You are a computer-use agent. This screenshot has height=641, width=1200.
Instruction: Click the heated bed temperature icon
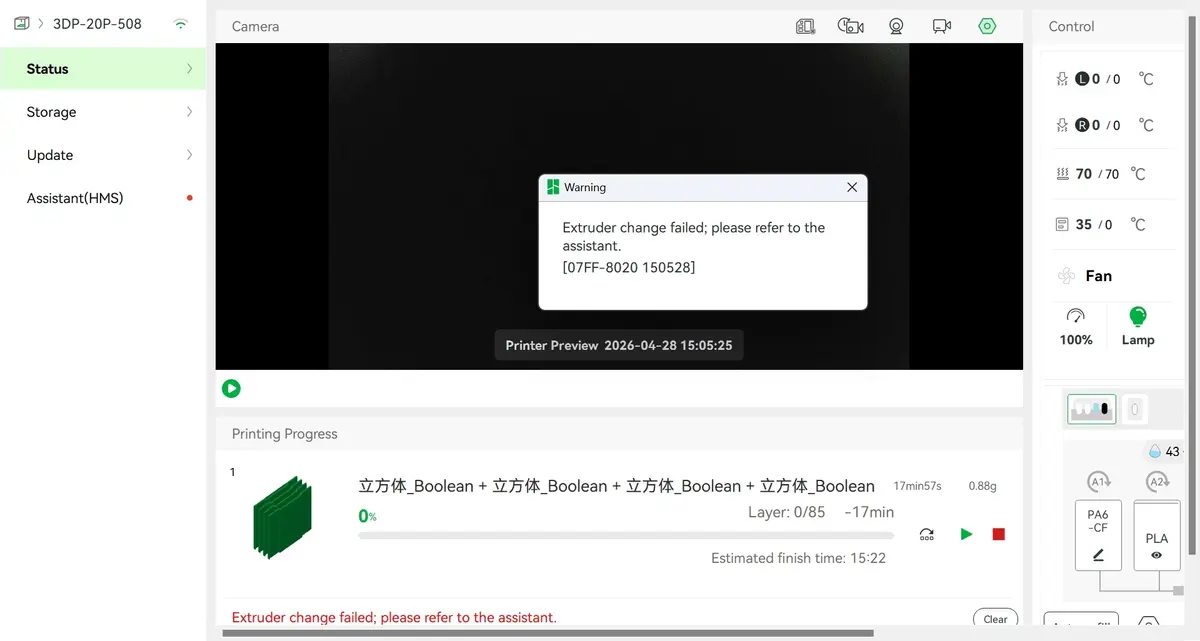click(x=1062, y=173)
